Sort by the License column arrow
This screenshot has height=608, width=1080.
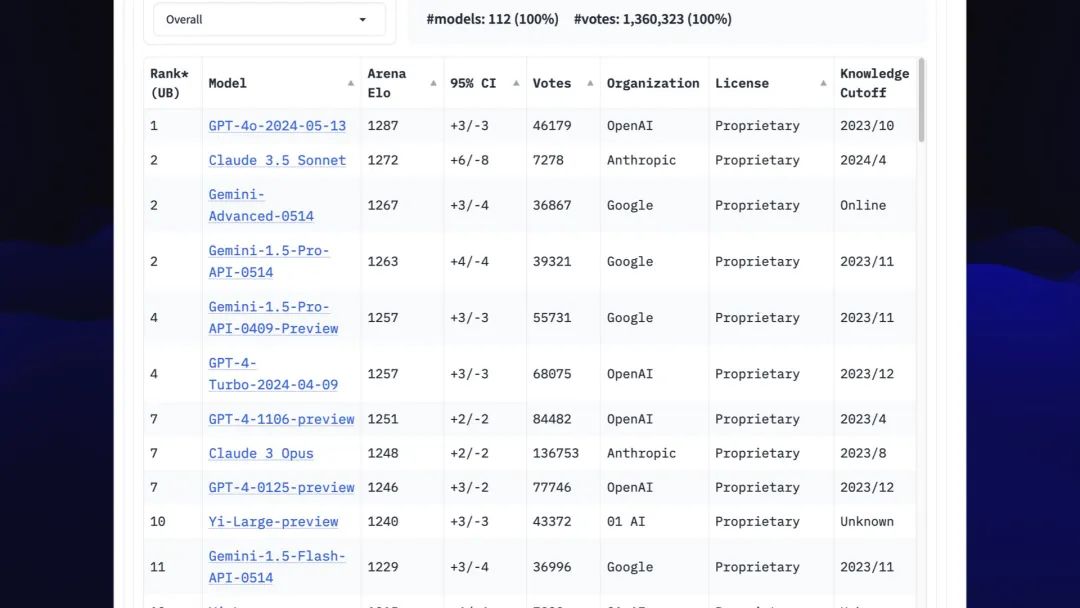(x=823, y=83)
